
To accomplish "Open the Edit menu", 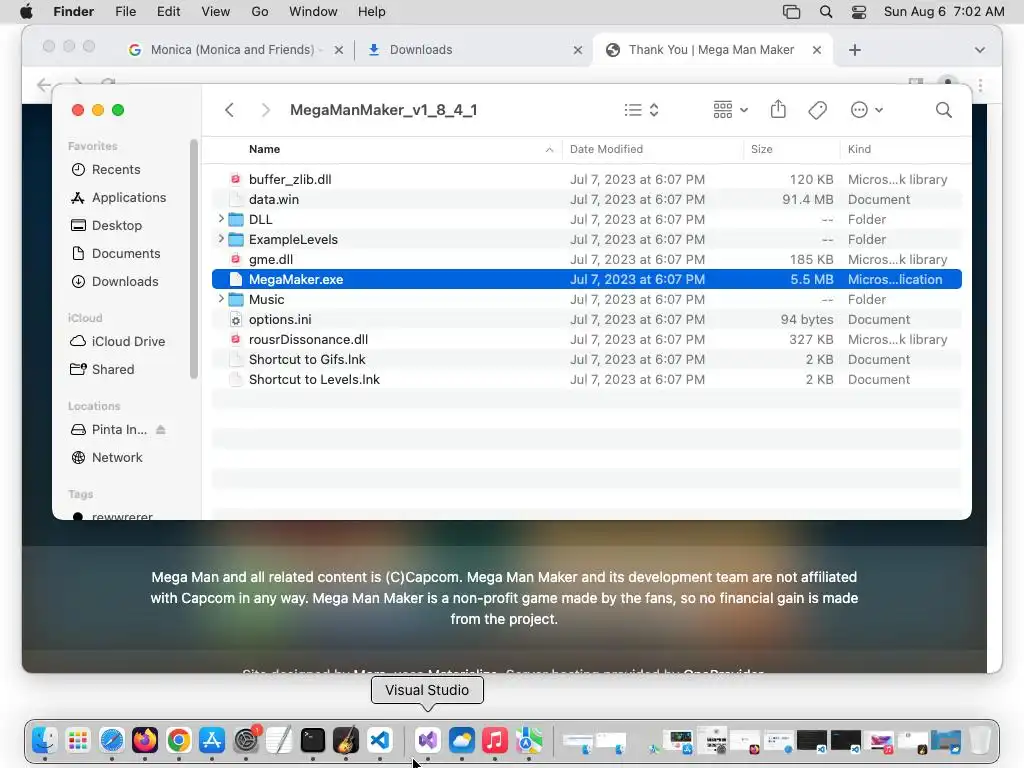I will click(168, 12).
